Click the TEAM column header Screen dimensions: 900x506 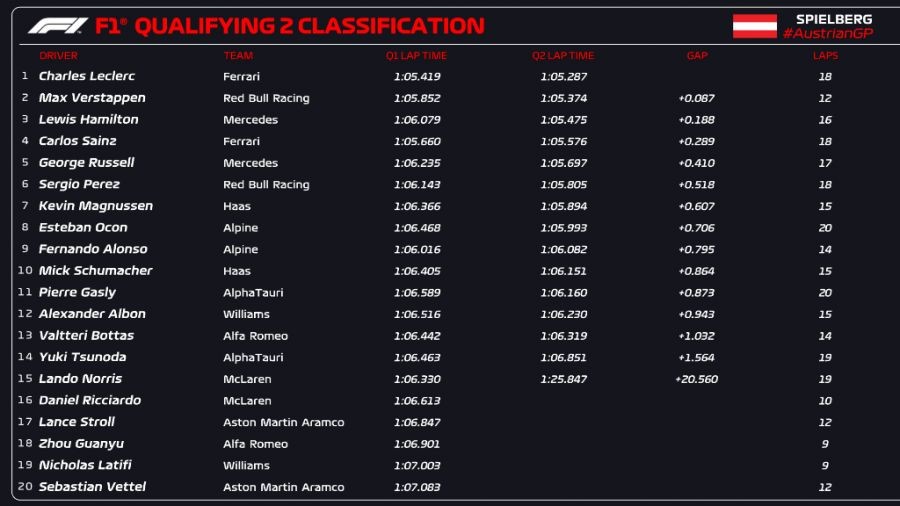pos(238,56)
